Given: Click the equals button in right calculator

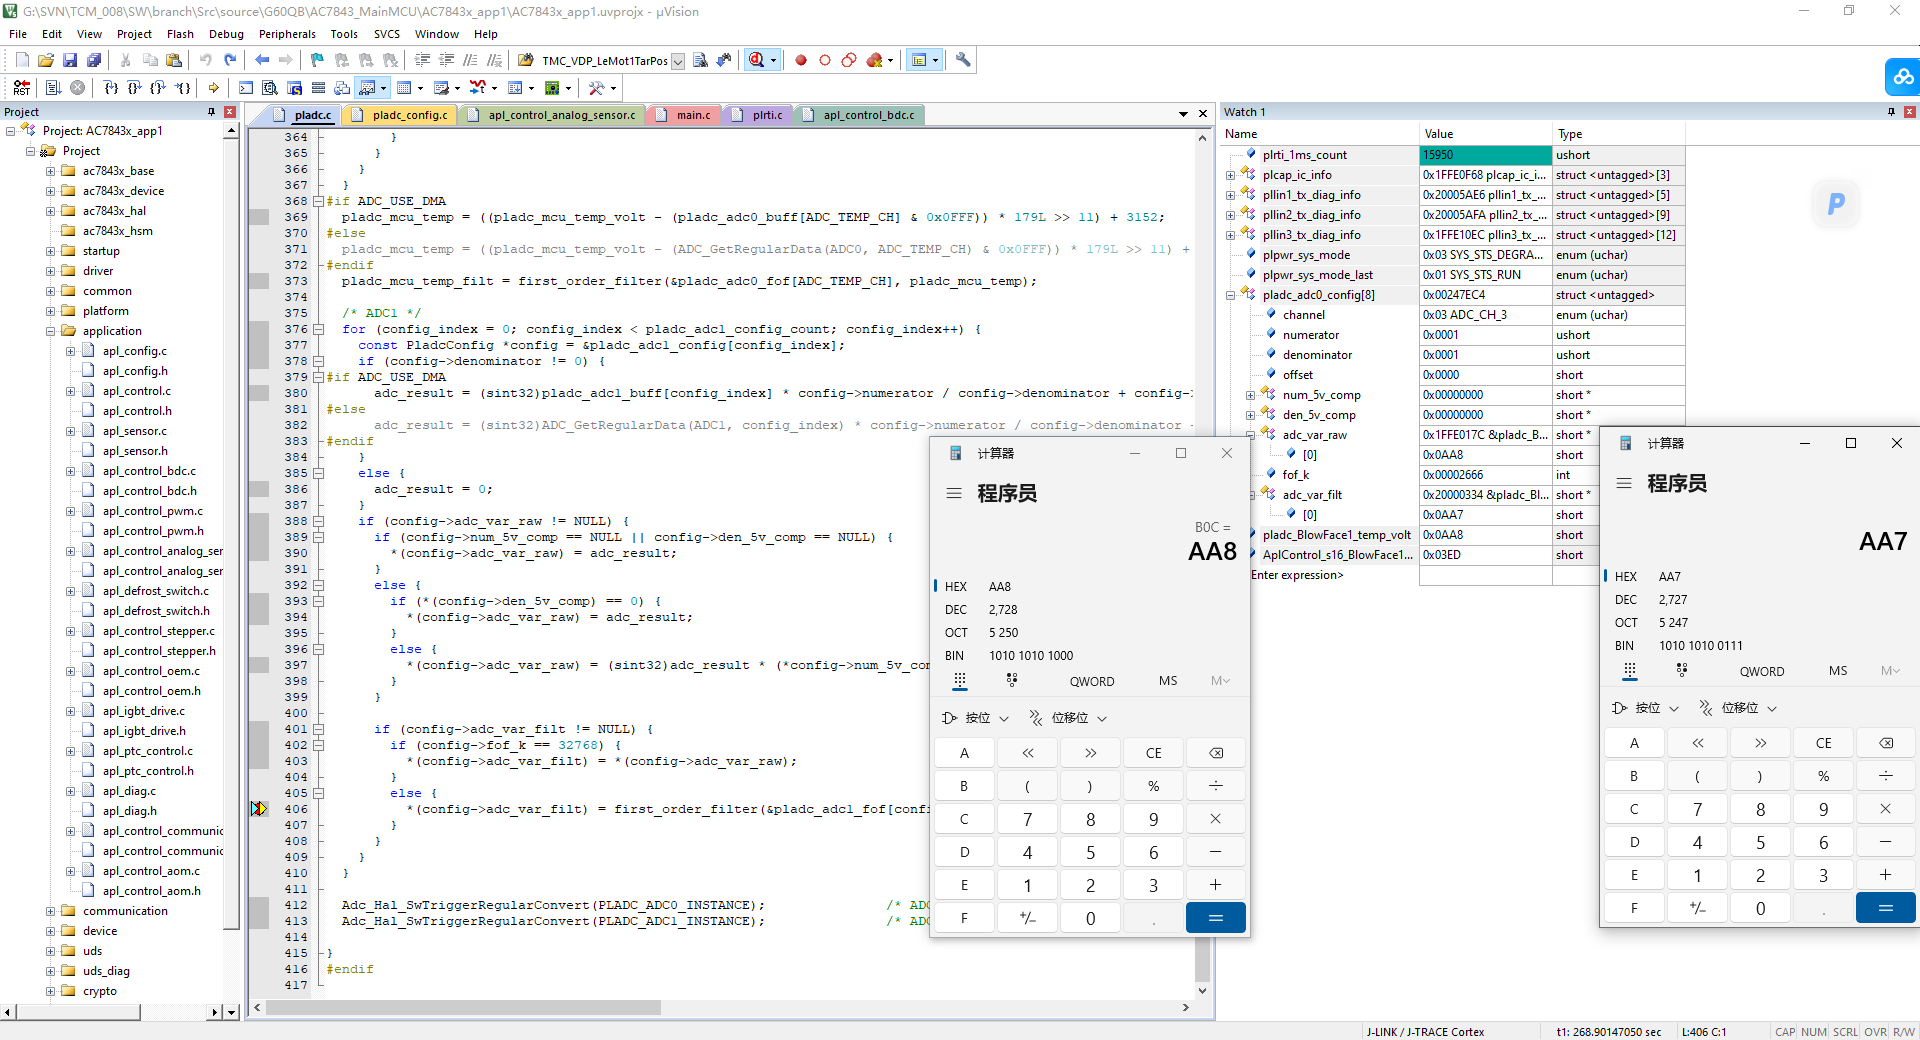Looking at the screenshot, I should (1885, 908).
